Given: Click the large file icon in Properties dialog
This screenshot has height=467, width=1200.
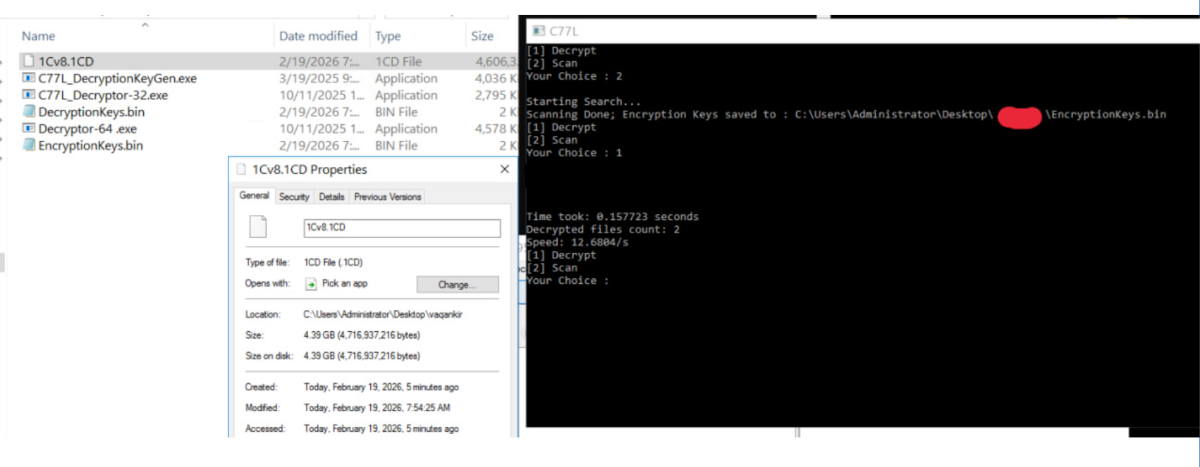Looking at the screenshot, I should click(x=258, y=227).
